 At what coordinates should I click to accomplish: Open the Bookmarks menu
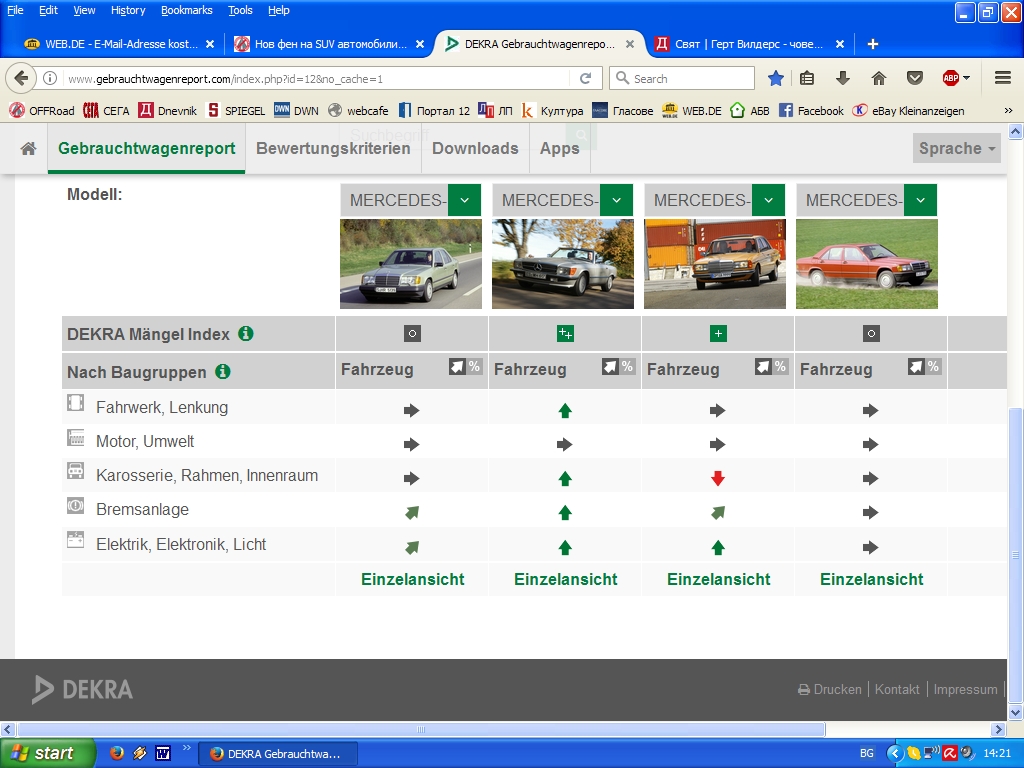point(186,10)
